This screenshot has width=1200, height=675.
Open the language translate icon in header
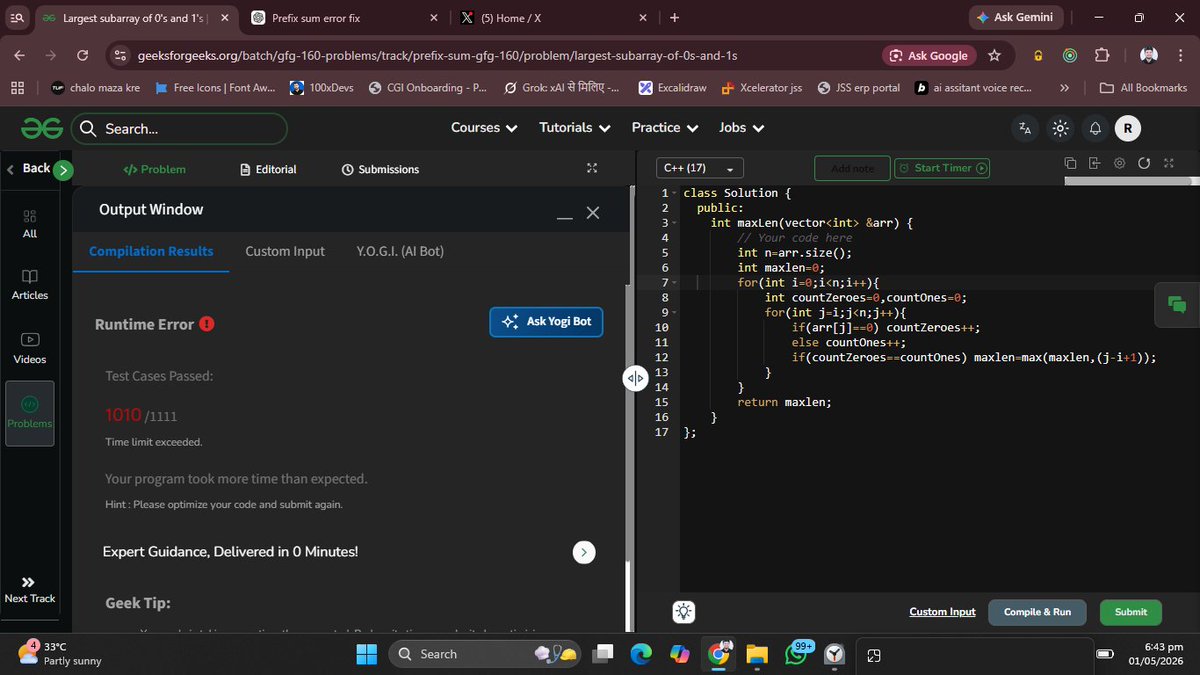click(1025, 128)
